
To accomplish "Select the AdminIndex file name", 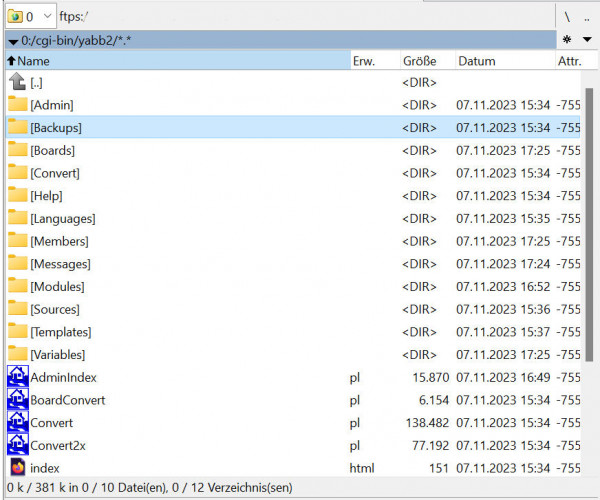I will click(64, 378).
